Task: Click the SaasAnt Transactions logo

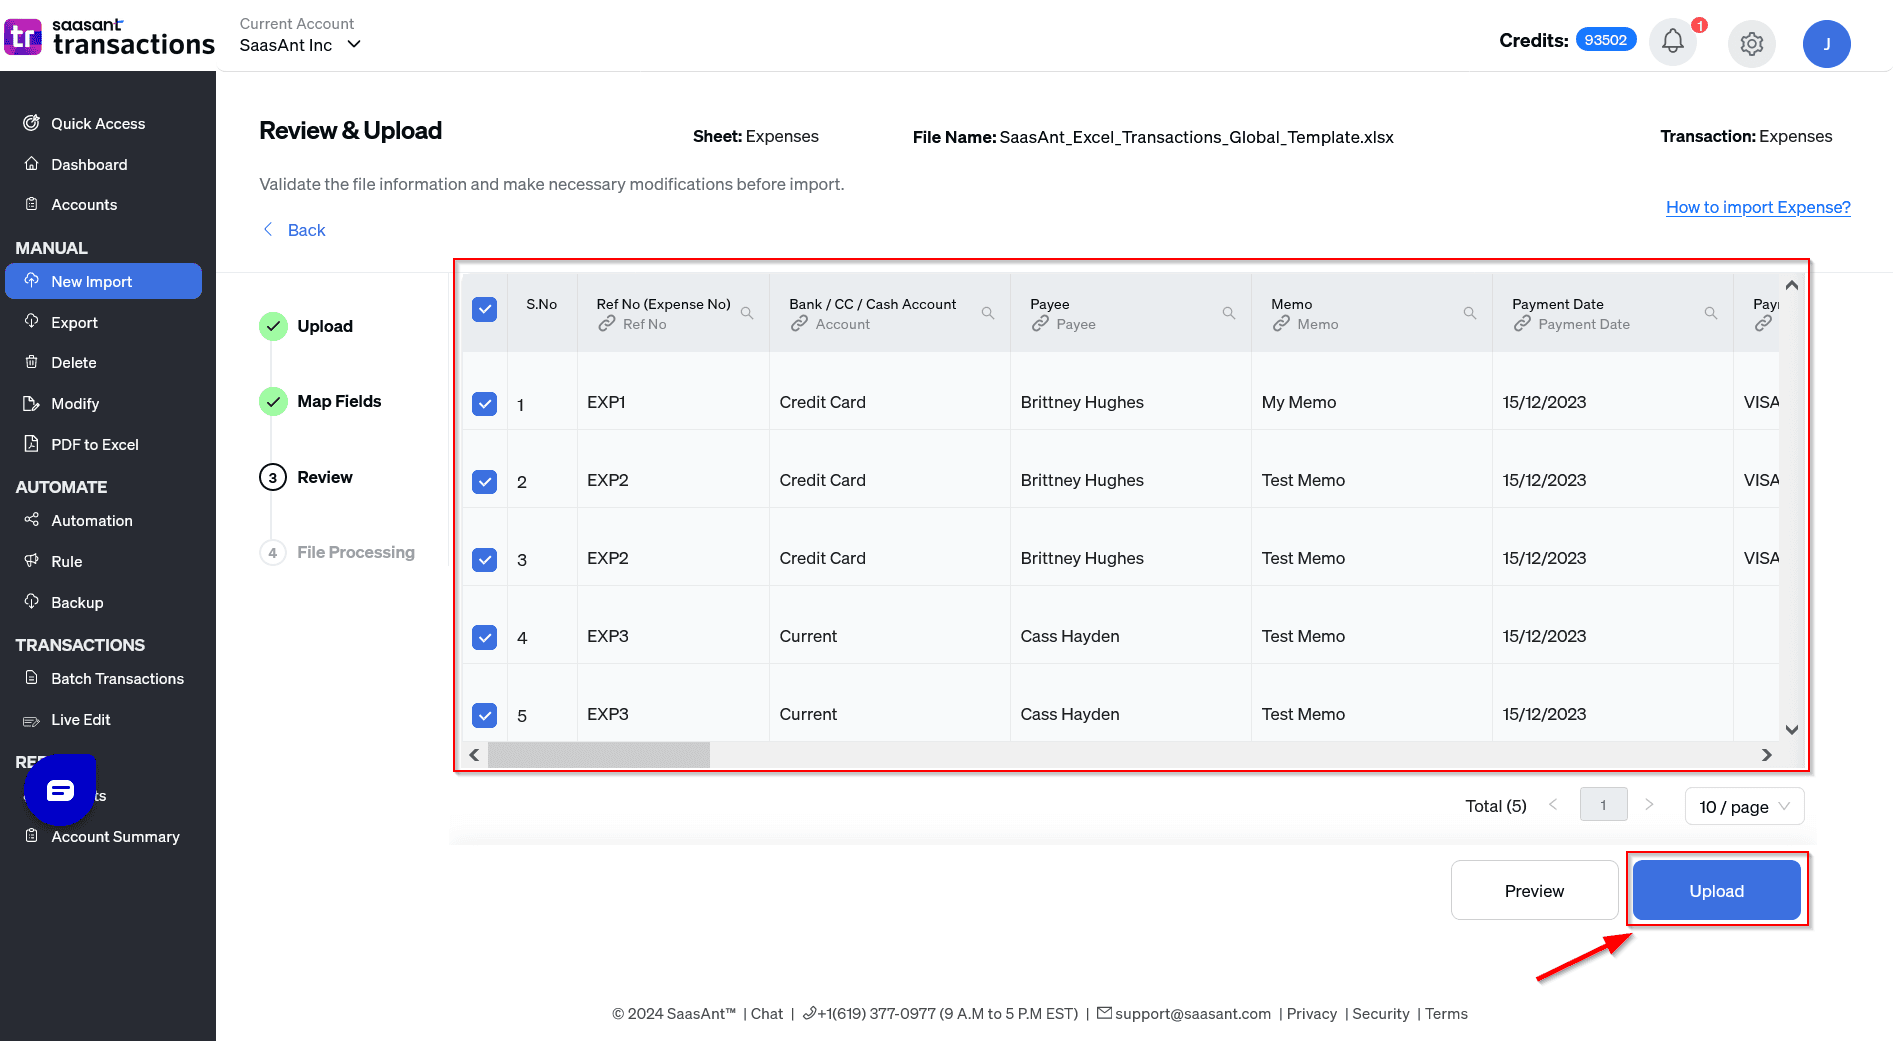Action: tap(109, 37)
